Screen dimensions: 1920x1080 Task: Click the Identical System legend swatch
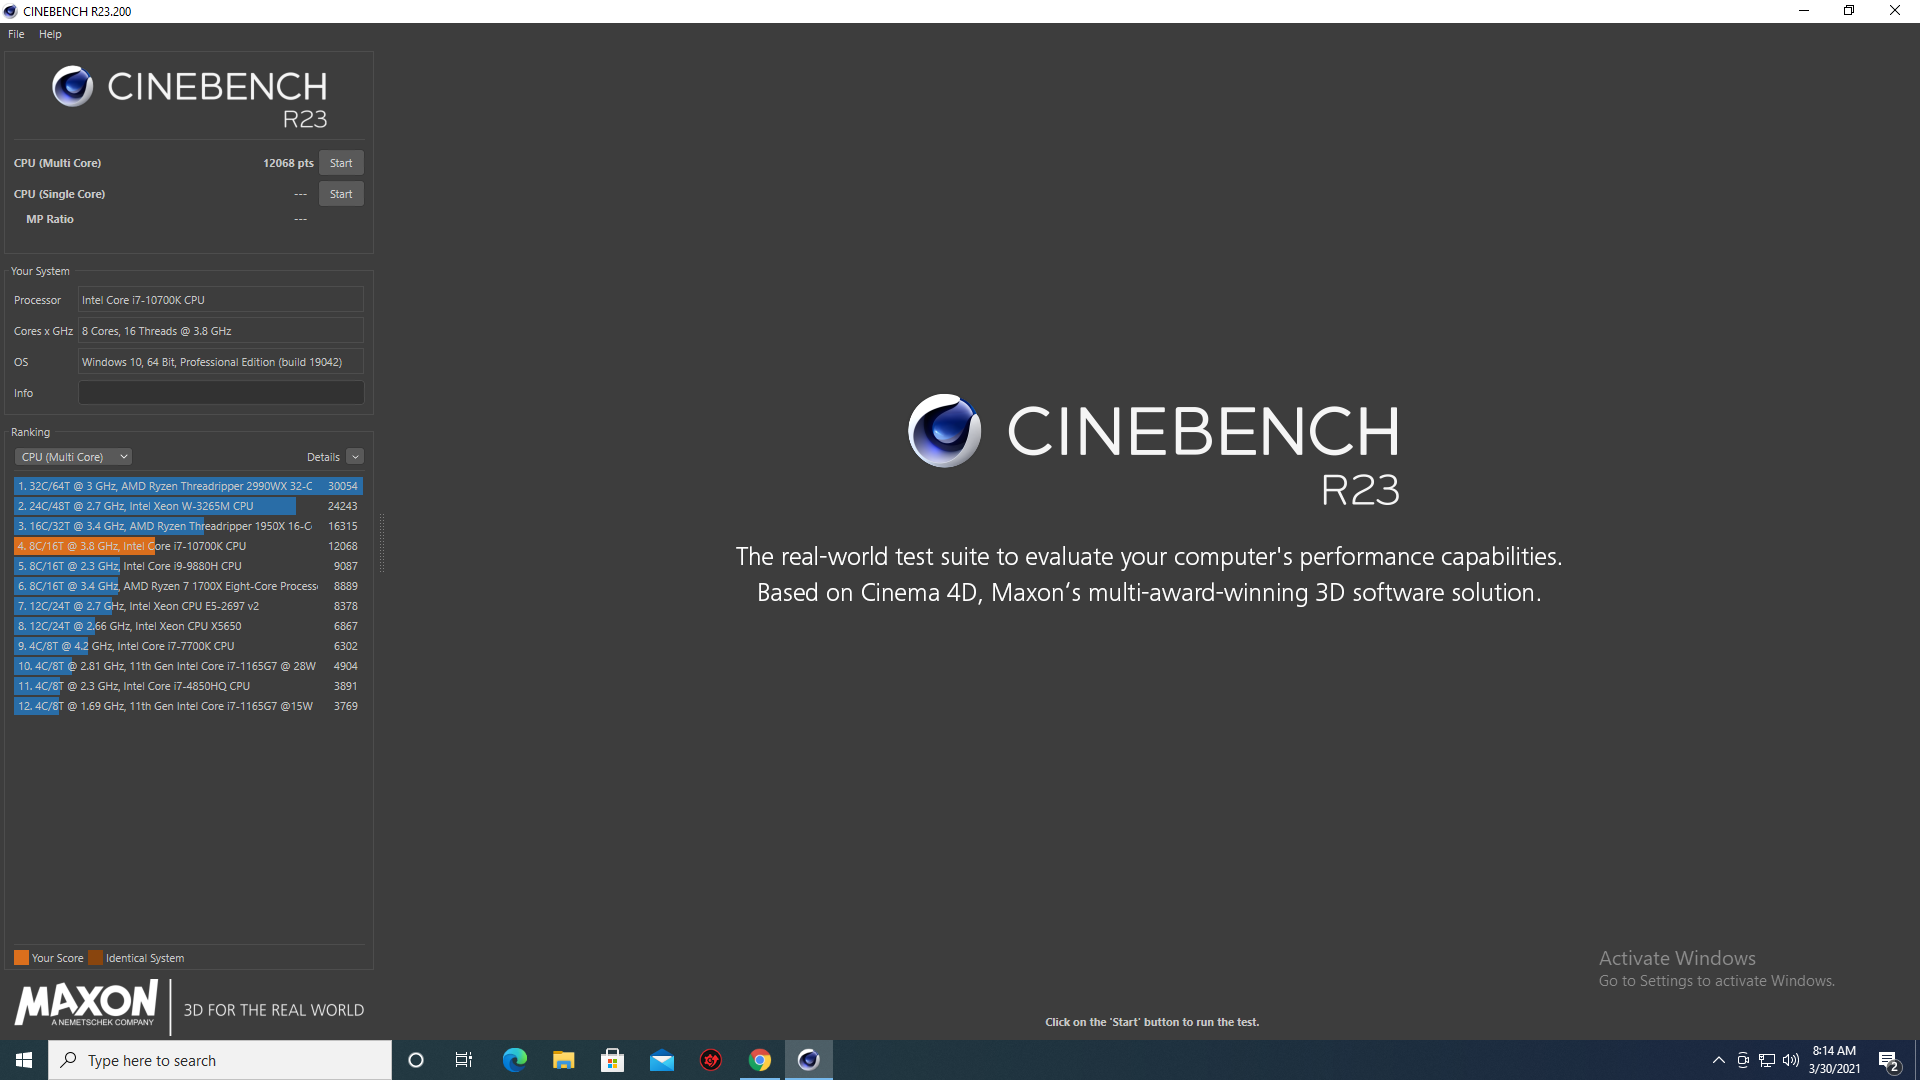coord(95,958)
